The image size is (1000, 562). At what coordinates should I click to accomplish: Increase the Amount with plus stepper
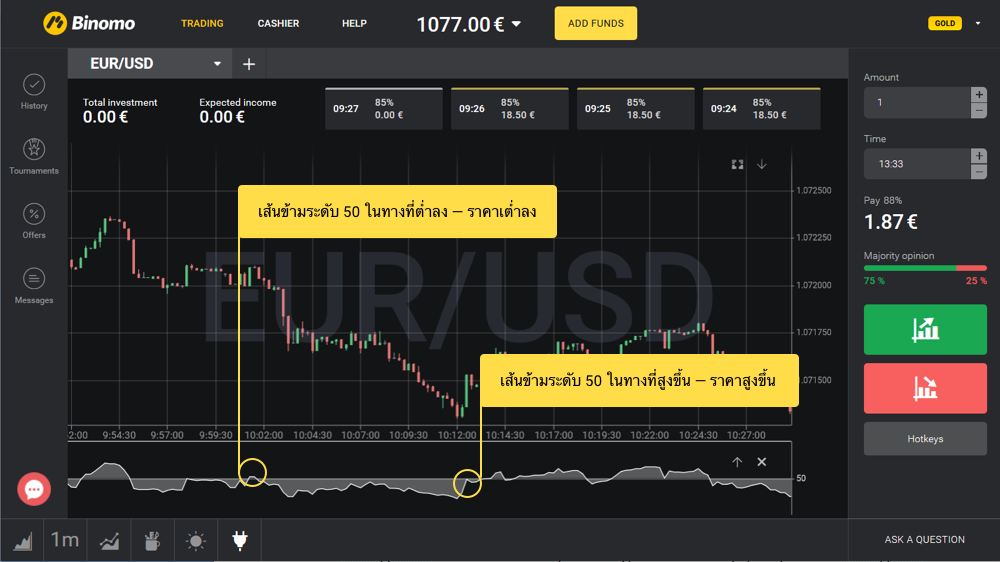(x=978, y=94)
